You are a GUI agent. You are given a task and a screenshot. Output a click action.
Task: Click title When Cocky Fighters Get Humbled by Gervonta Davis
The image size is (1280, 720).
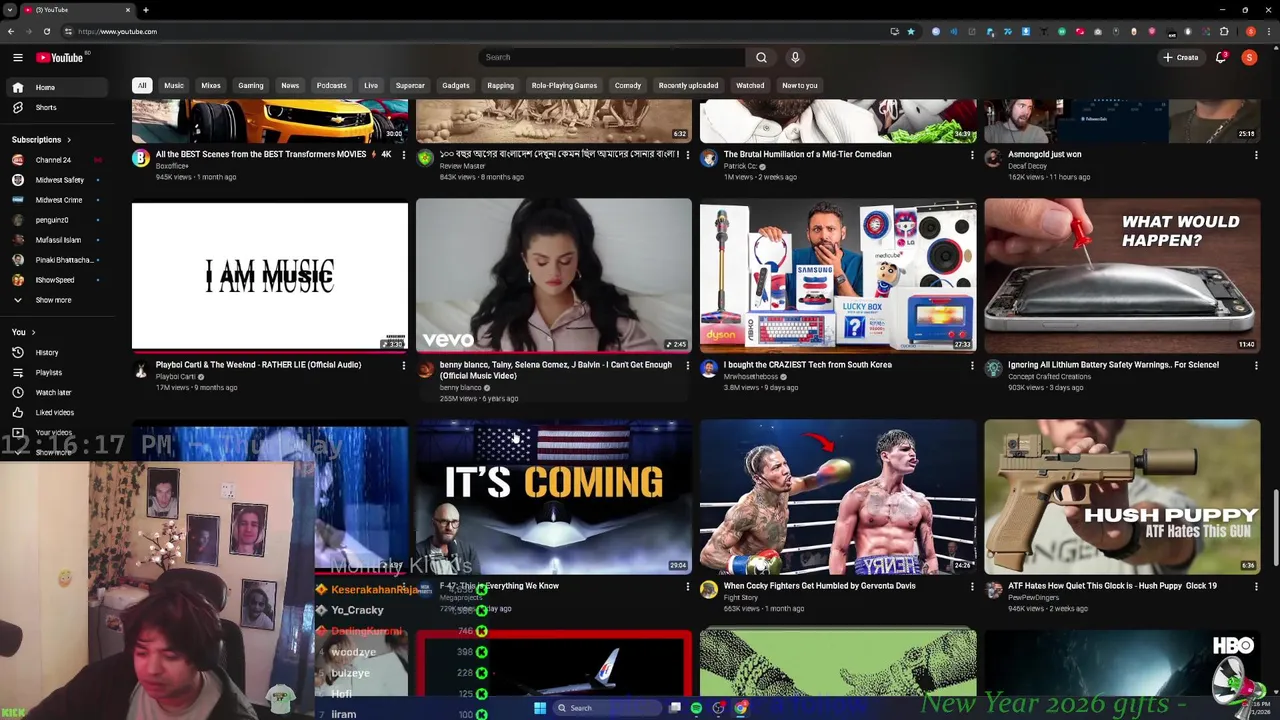tap(819, 586)
